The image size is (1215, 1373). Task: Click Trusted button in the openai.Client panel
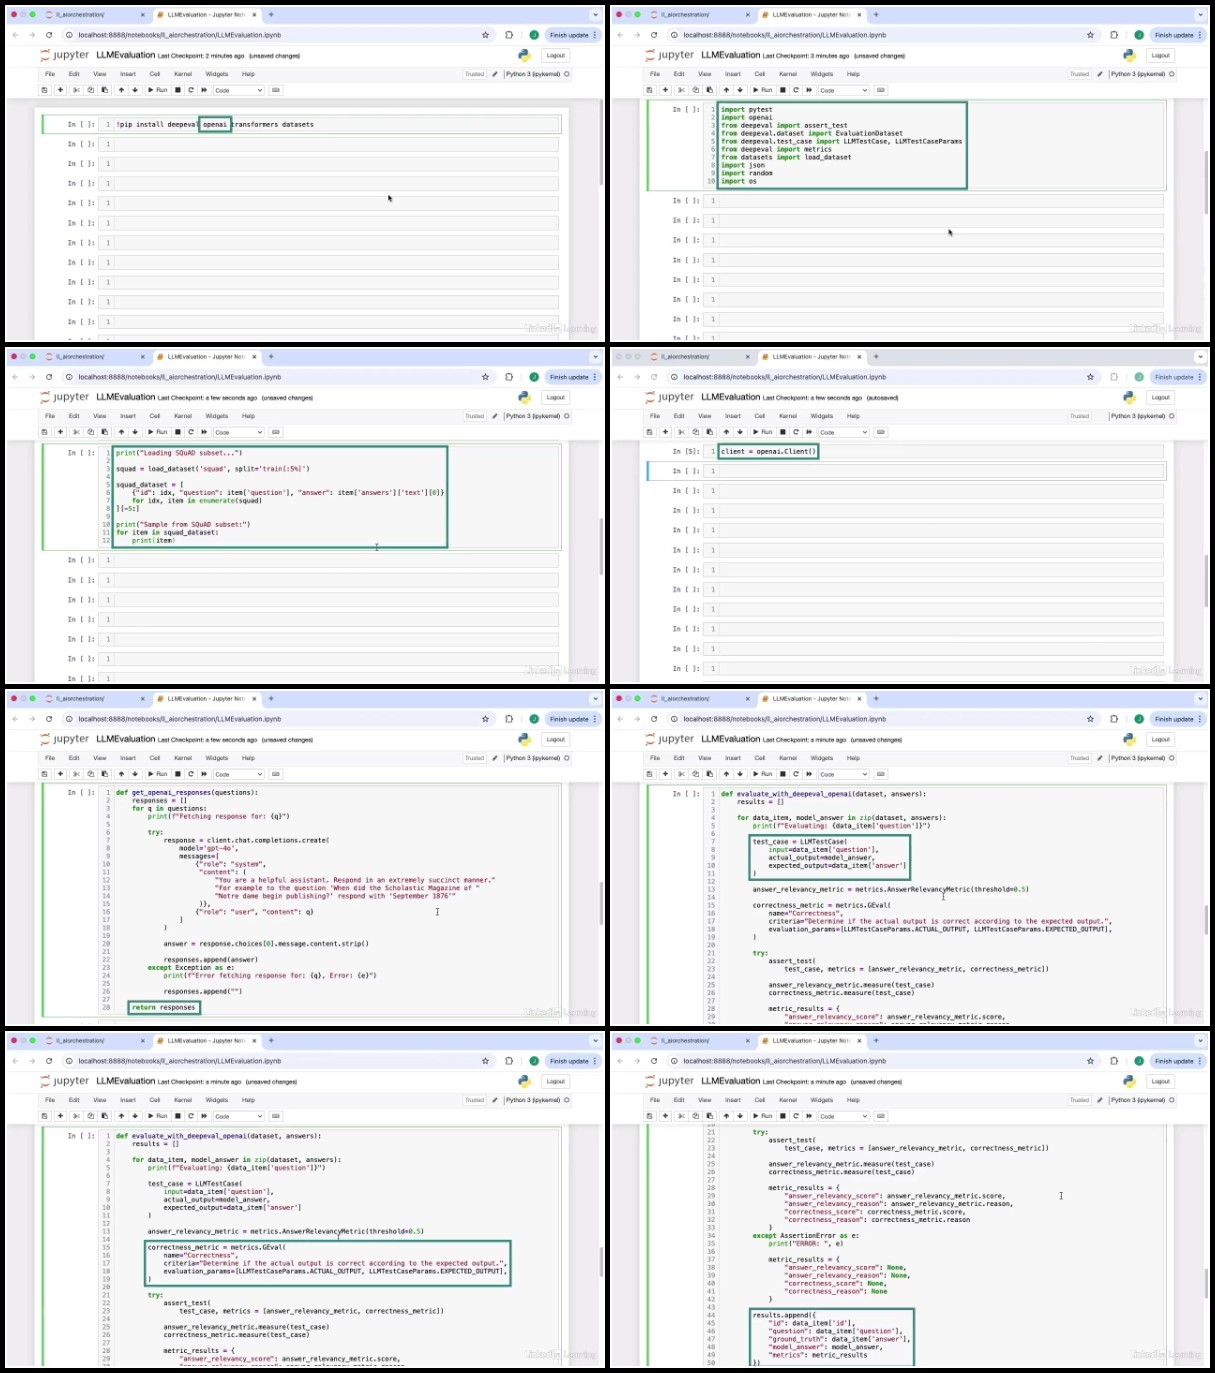coord(1079,416)
